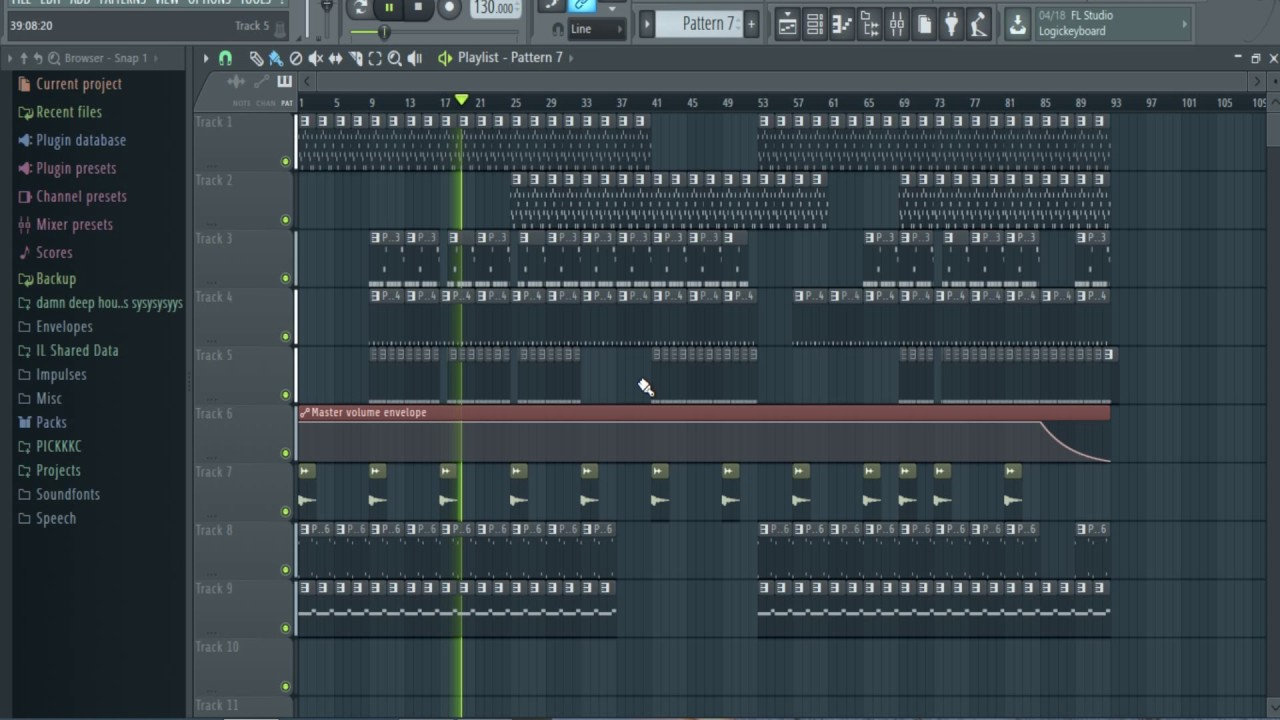The image size is (1280, 720).
Task: Mute Track 5 using its green light
Action: pos(286,395)
